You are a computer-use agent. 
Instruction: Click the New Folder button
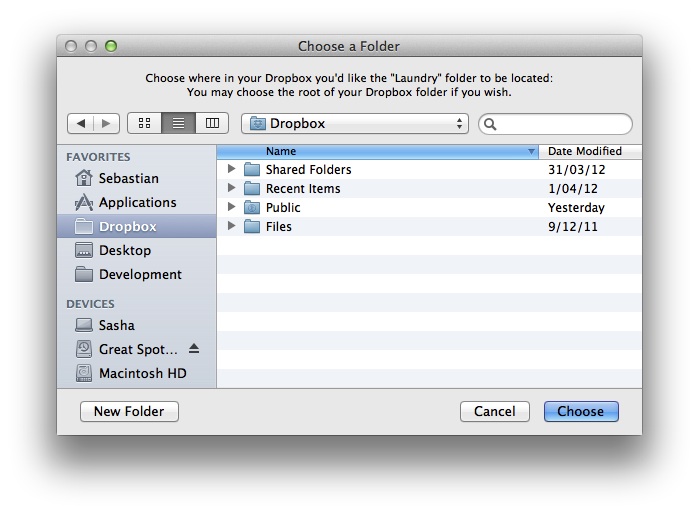(x=129, y=411)
